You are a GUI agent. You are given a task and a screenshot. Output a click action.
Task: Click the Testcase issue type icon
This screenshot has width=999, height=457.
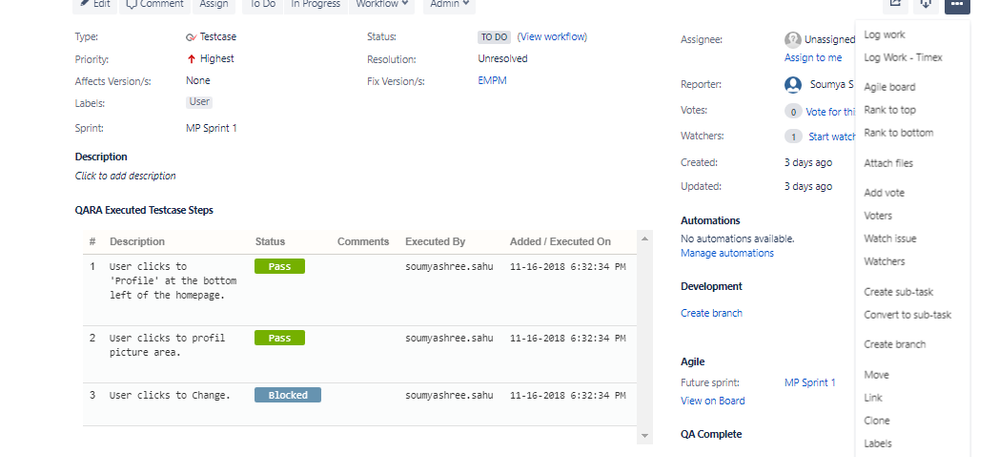191,37
